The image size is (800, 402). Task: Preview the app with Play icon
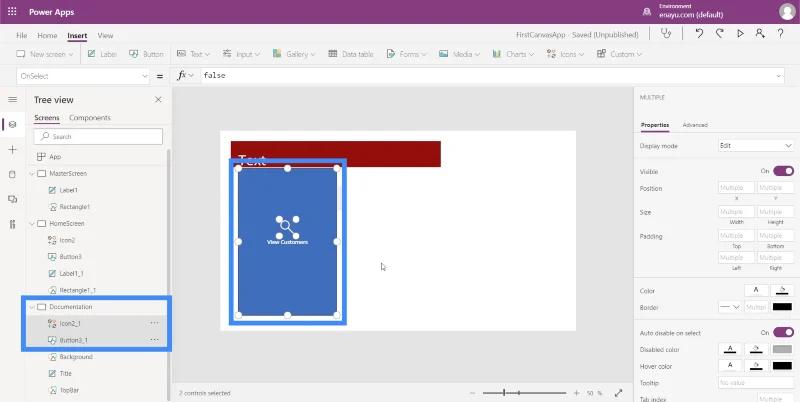[740, 34]
